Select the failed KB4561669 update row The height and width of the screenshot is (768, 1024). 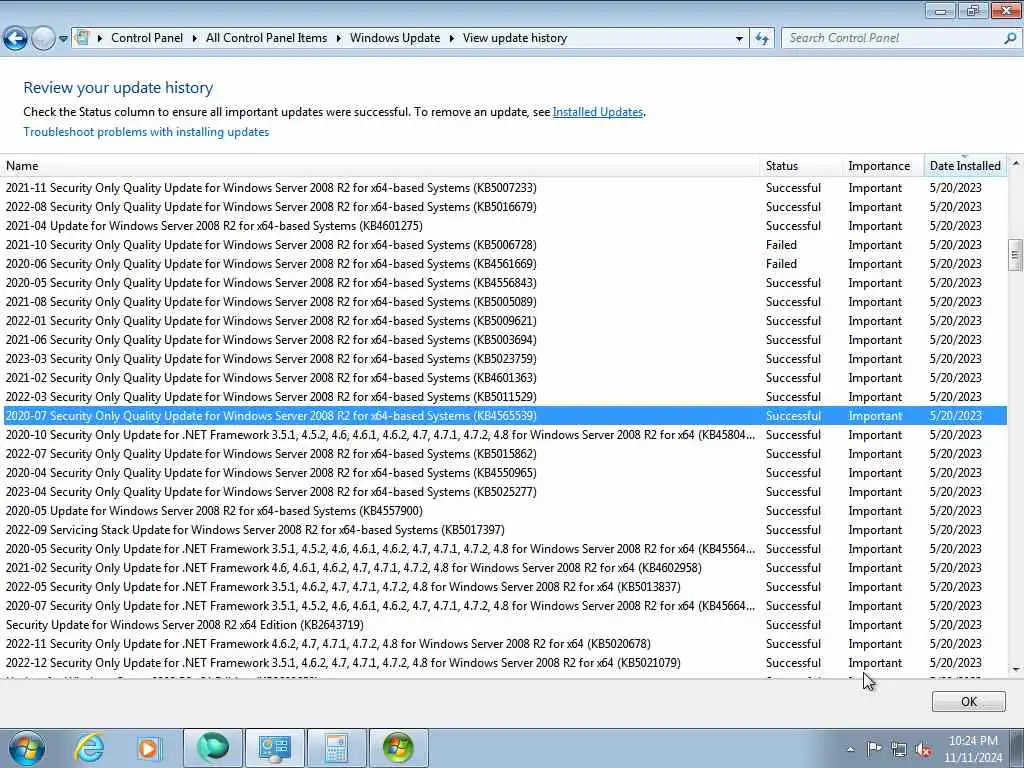click(x=505, y=264)
